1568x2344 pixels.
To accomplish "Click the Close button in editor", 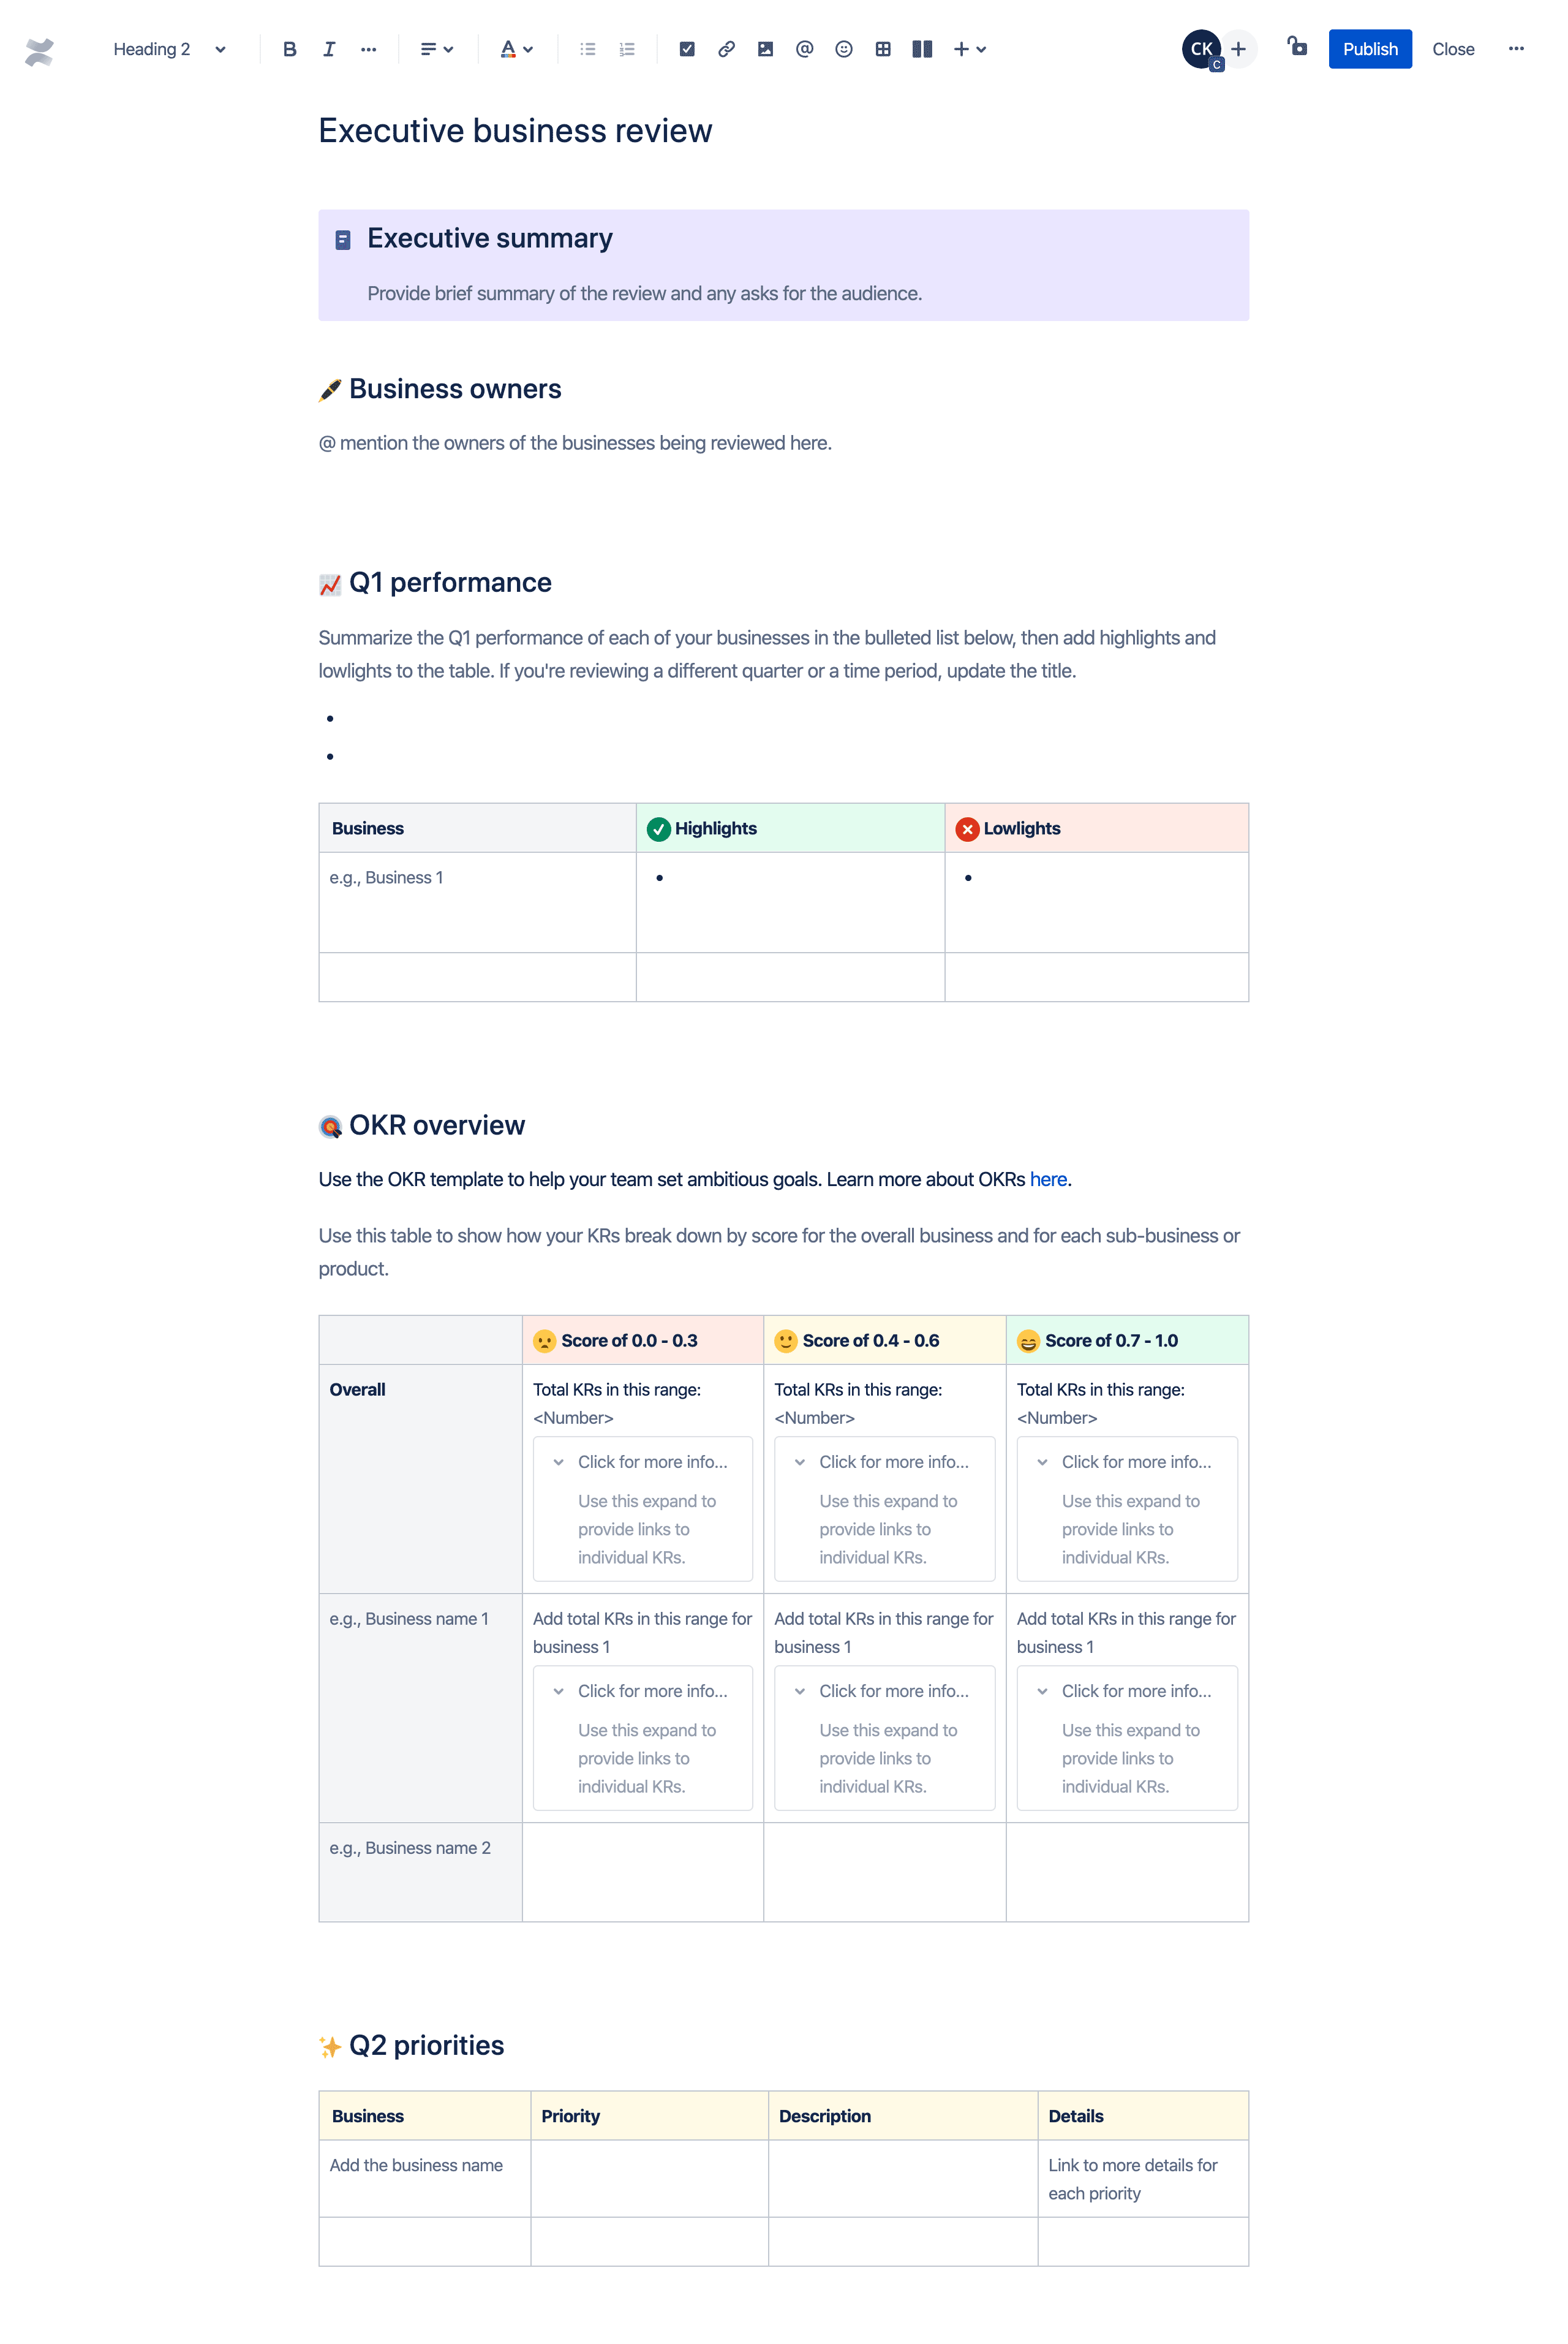I will [1454, 47].
